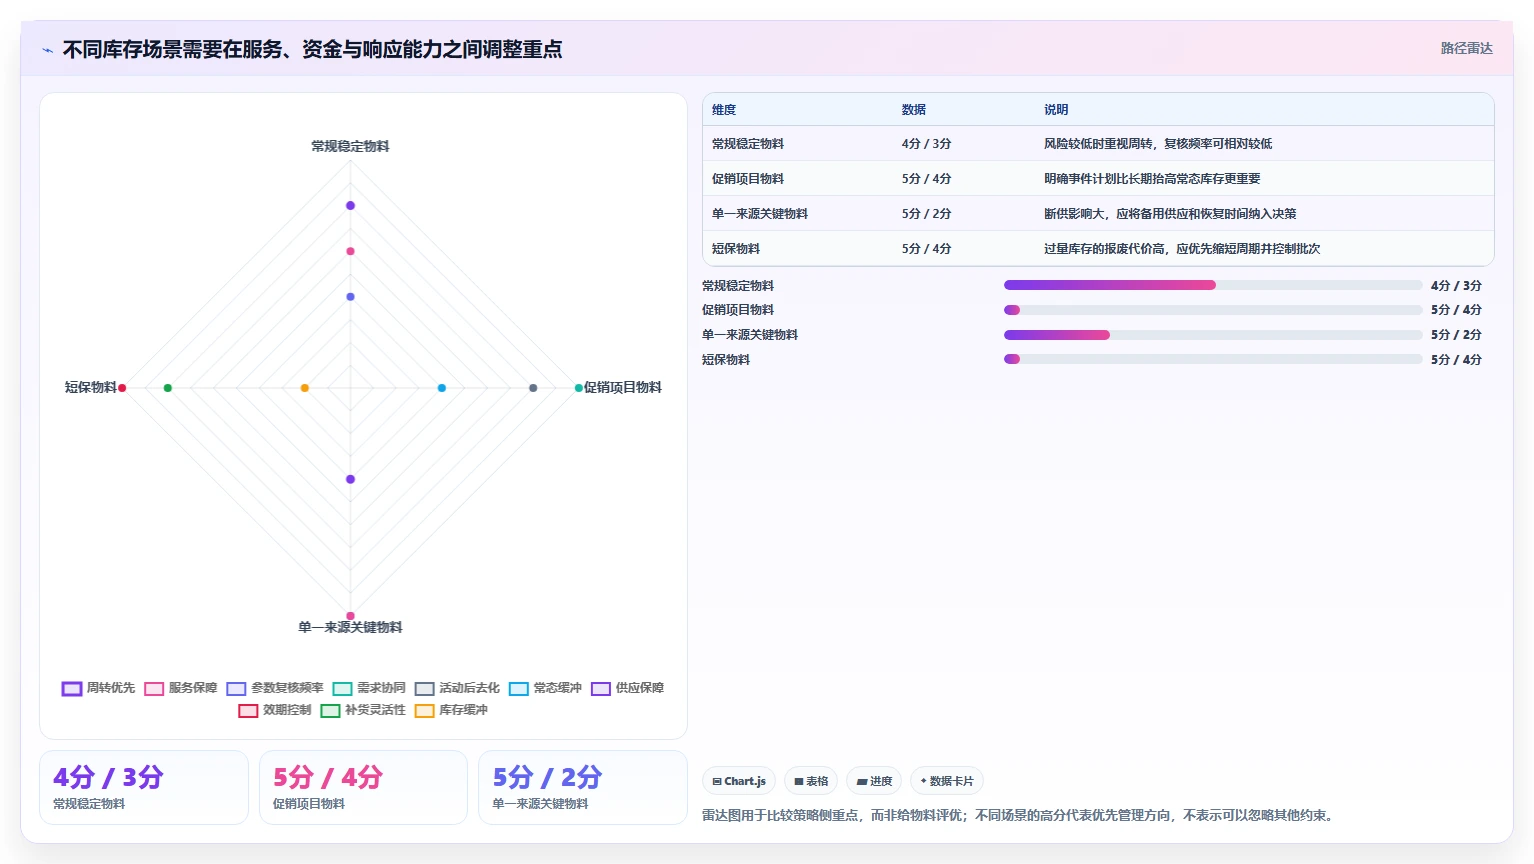
Task: Click the 数据卡片 tag chip
Action: pos(947,781)
